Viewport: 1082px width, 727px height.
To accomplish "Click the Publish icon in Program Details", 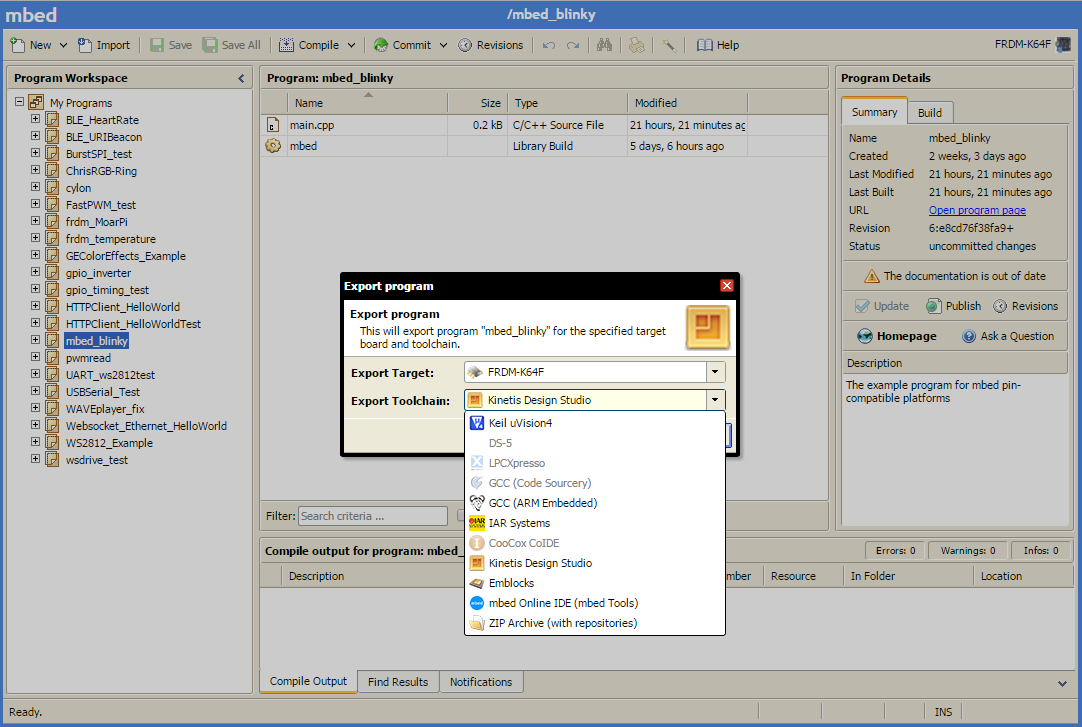I will (x=933, y=306).
